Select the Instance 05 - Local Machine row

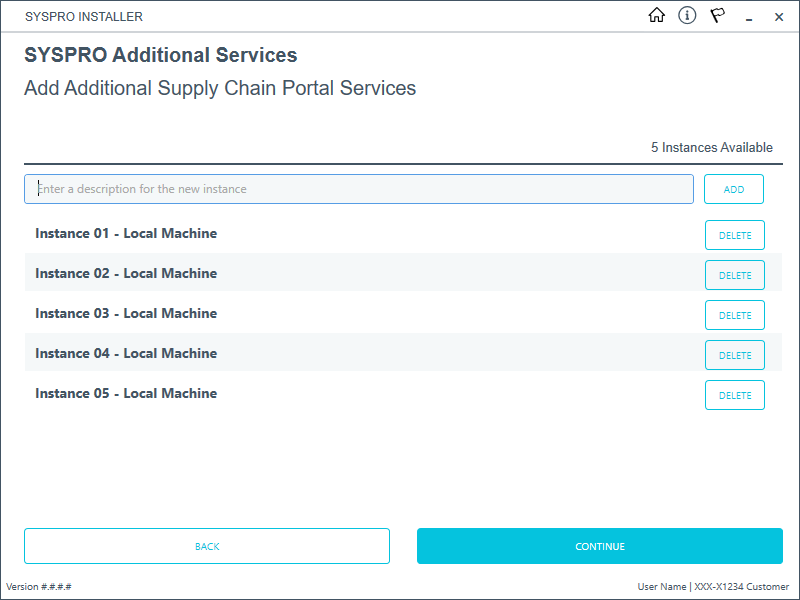[126, 394]
